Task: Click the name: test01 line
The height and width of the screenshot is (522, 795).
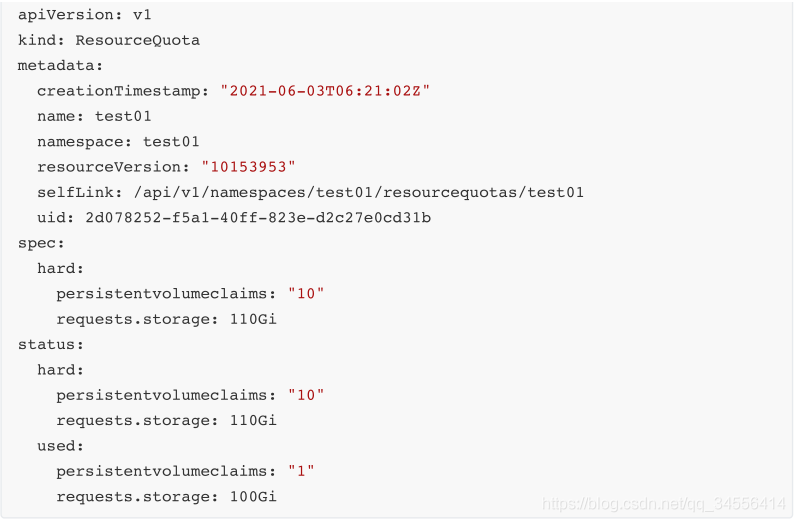Action: pyautogui.click(x=94, y=116)
